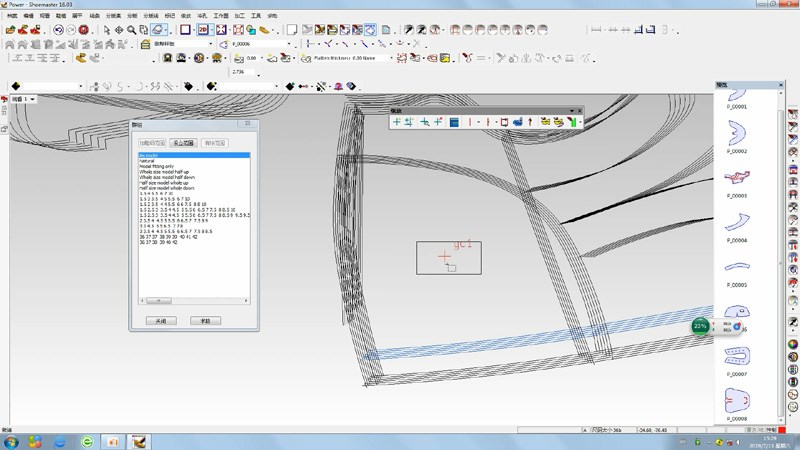The height and width of the screenshot is (450, 800).
Task: Click the blue calculator icon in floating toolbar
Action: tap(453, 122)
